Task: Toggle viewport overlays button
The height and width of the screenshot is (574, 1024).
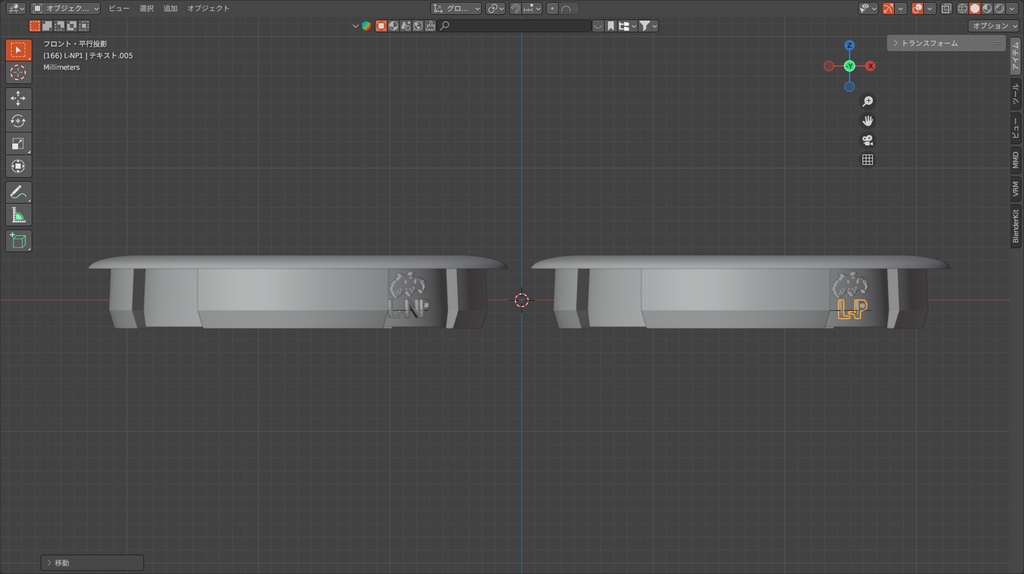Action: coord(918,8)
